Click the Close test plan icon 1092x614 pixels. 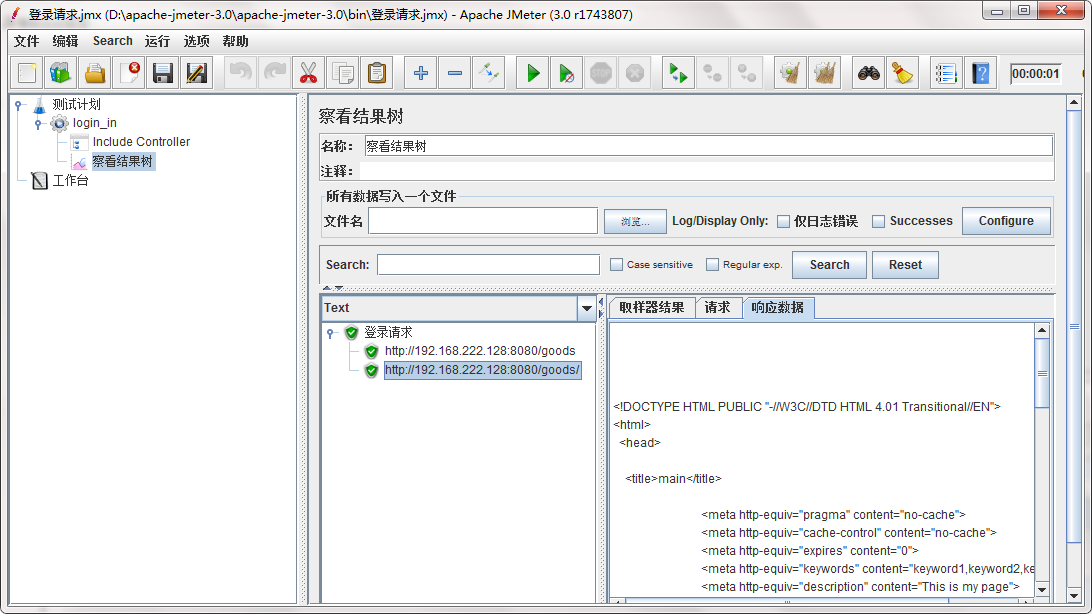point(129,72)
